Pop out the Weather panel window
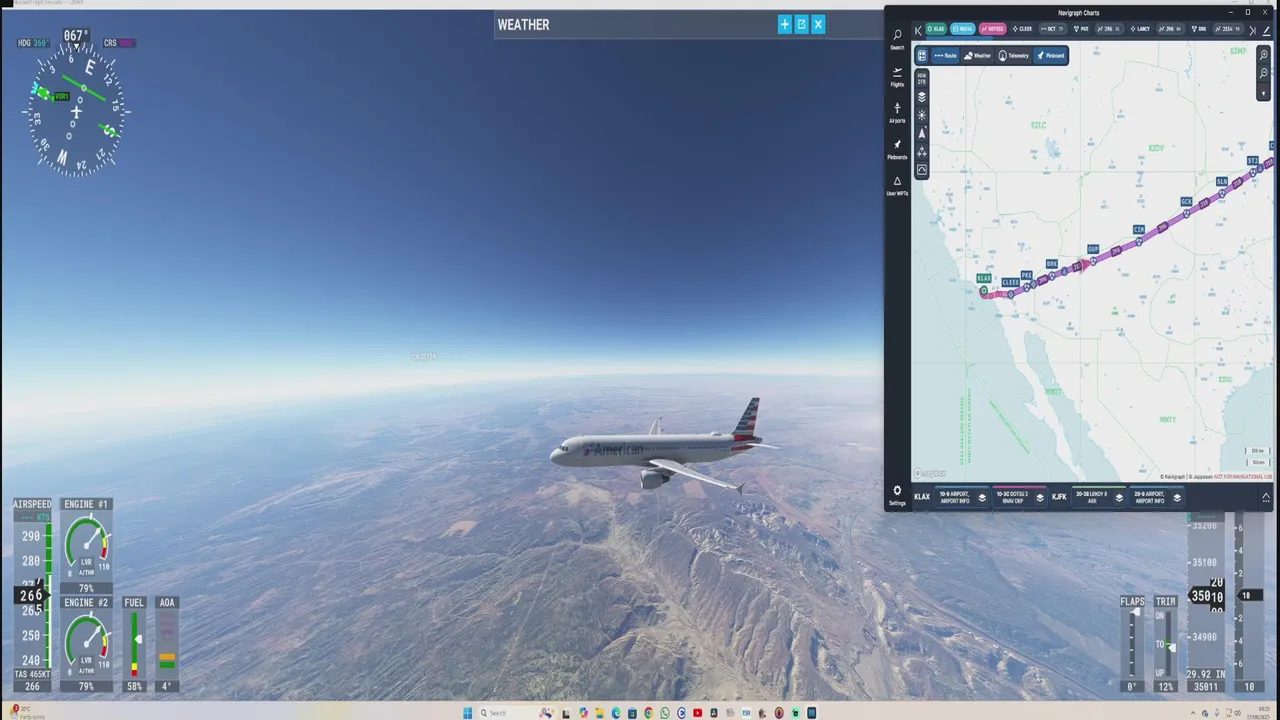 801,25
